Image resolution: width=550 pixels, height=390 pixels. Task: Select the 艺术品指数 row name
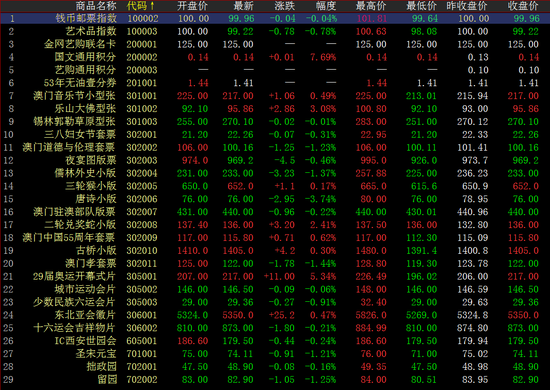click(x=91, y=31)
